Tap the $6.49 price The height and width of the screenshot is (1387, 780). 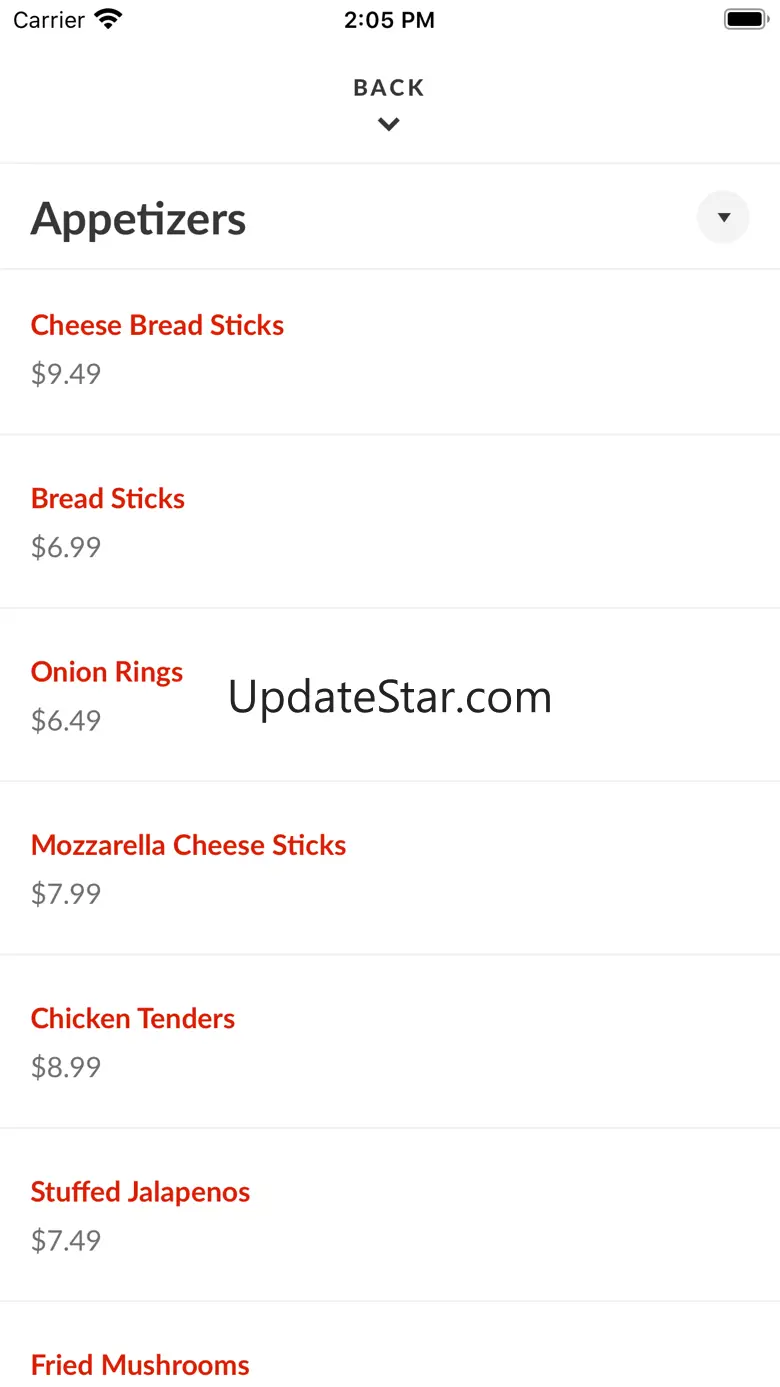click(x=66, y=720)
